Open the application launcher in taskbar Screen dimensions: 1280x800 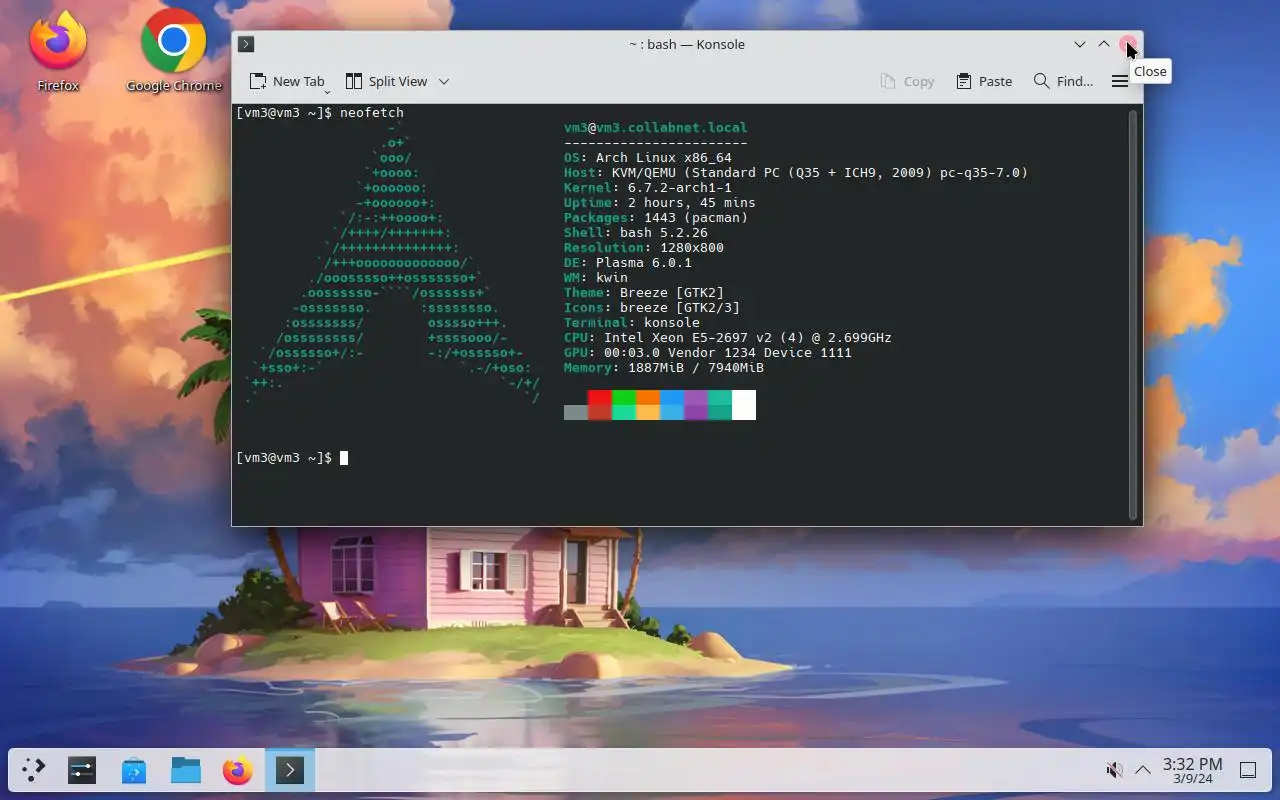point(34,770)
